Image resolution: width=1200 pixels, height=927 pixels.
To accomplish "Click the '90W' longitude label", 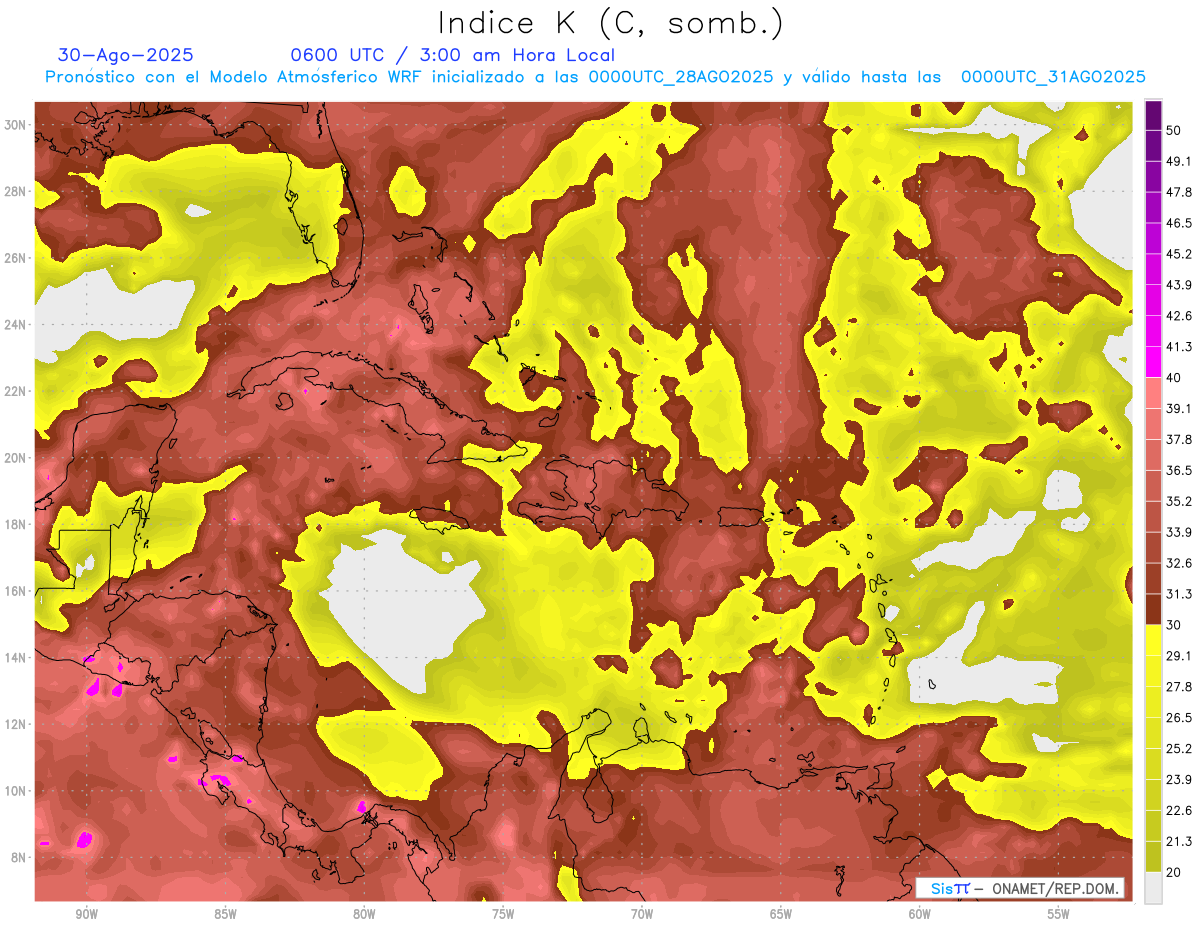I will [87, 915].
